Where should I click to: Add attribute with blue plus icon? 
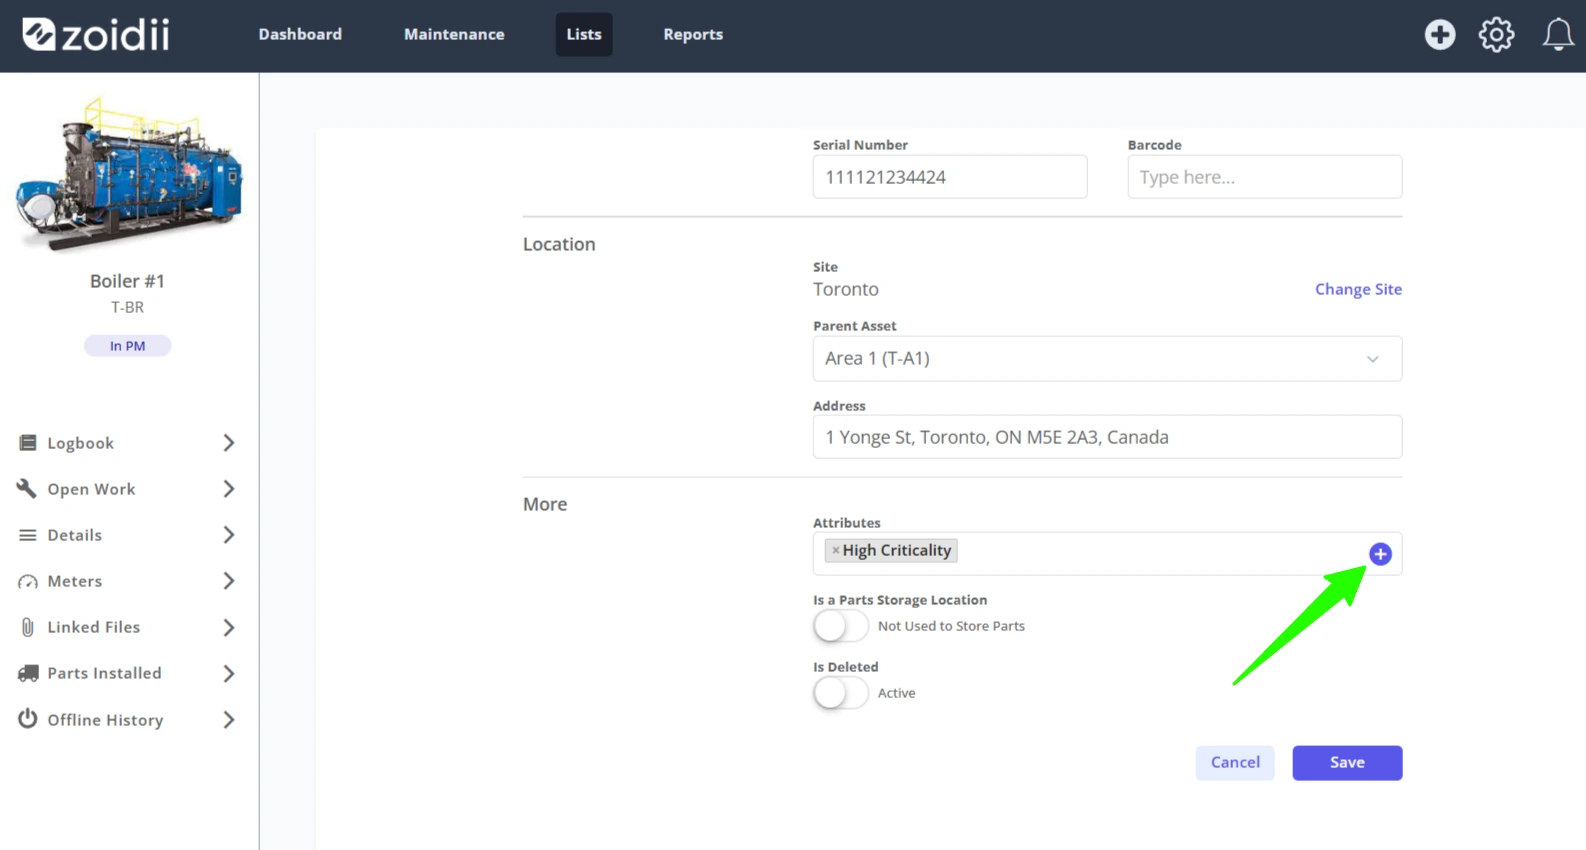click(1380, 554)
